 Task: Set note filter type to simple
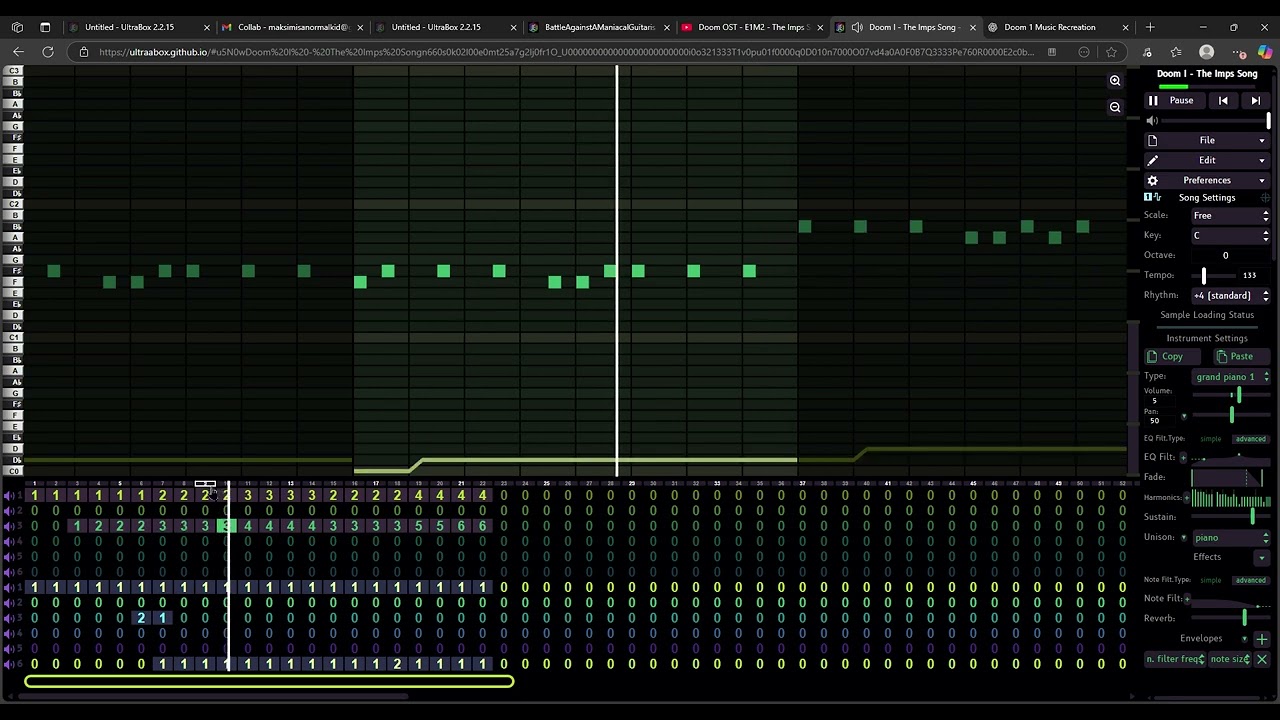(x=1210, y=580)
